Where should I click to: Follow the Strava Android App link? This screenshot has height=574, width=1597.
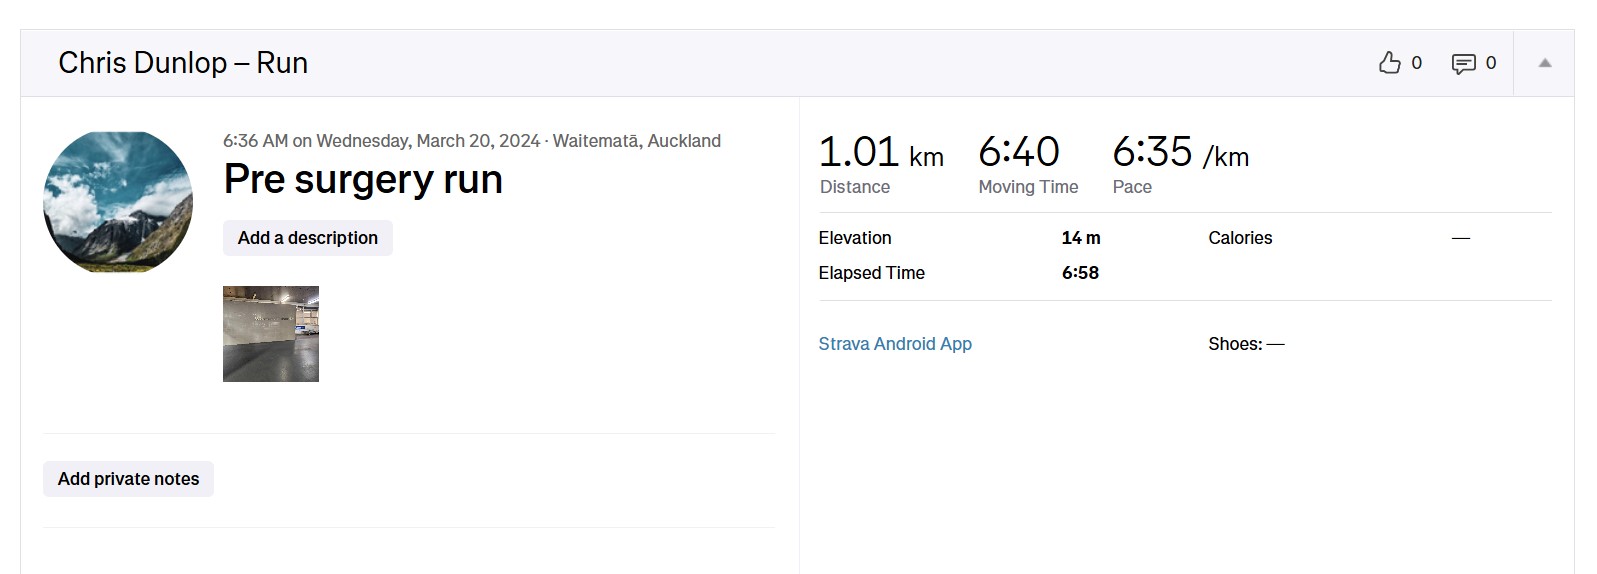click(x=895, y=344)
